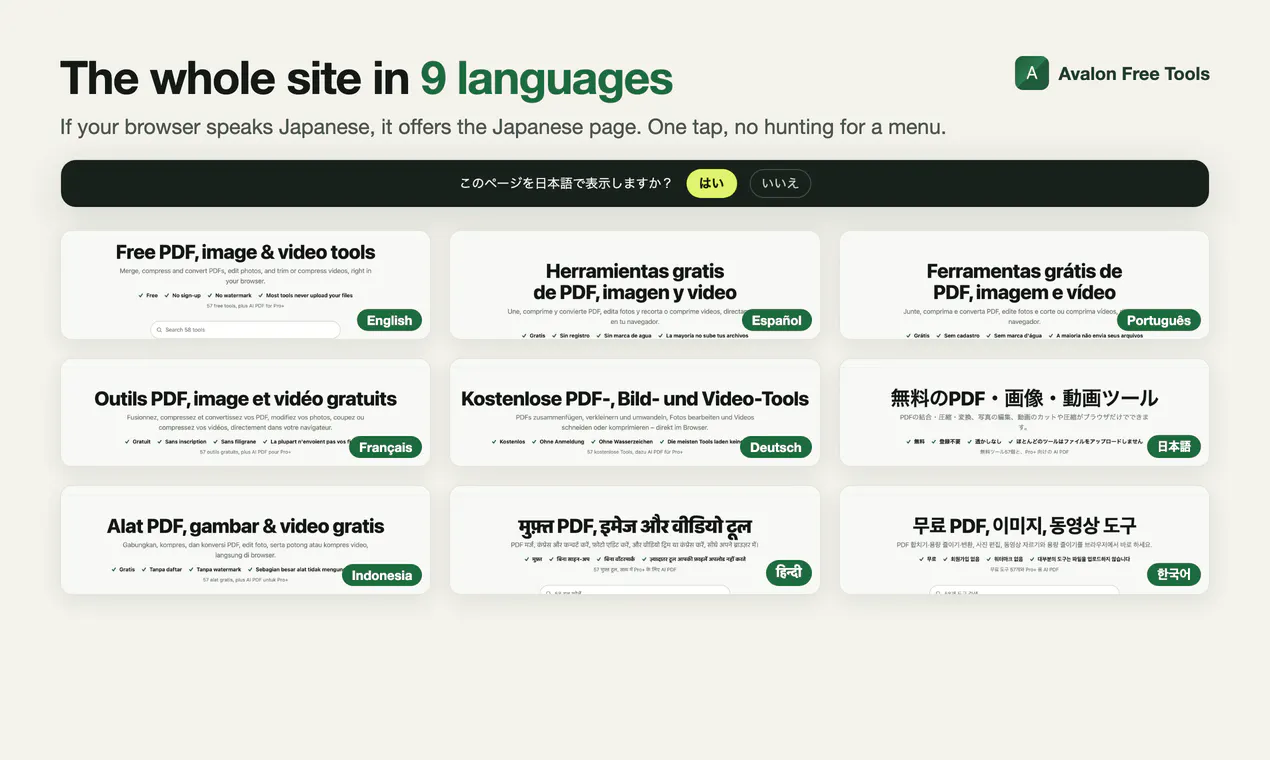Click the 'The whole site in 9 languages' heading
This screenshot has width=1270, height=760.
pyautogui.click(x=366, y=78)
